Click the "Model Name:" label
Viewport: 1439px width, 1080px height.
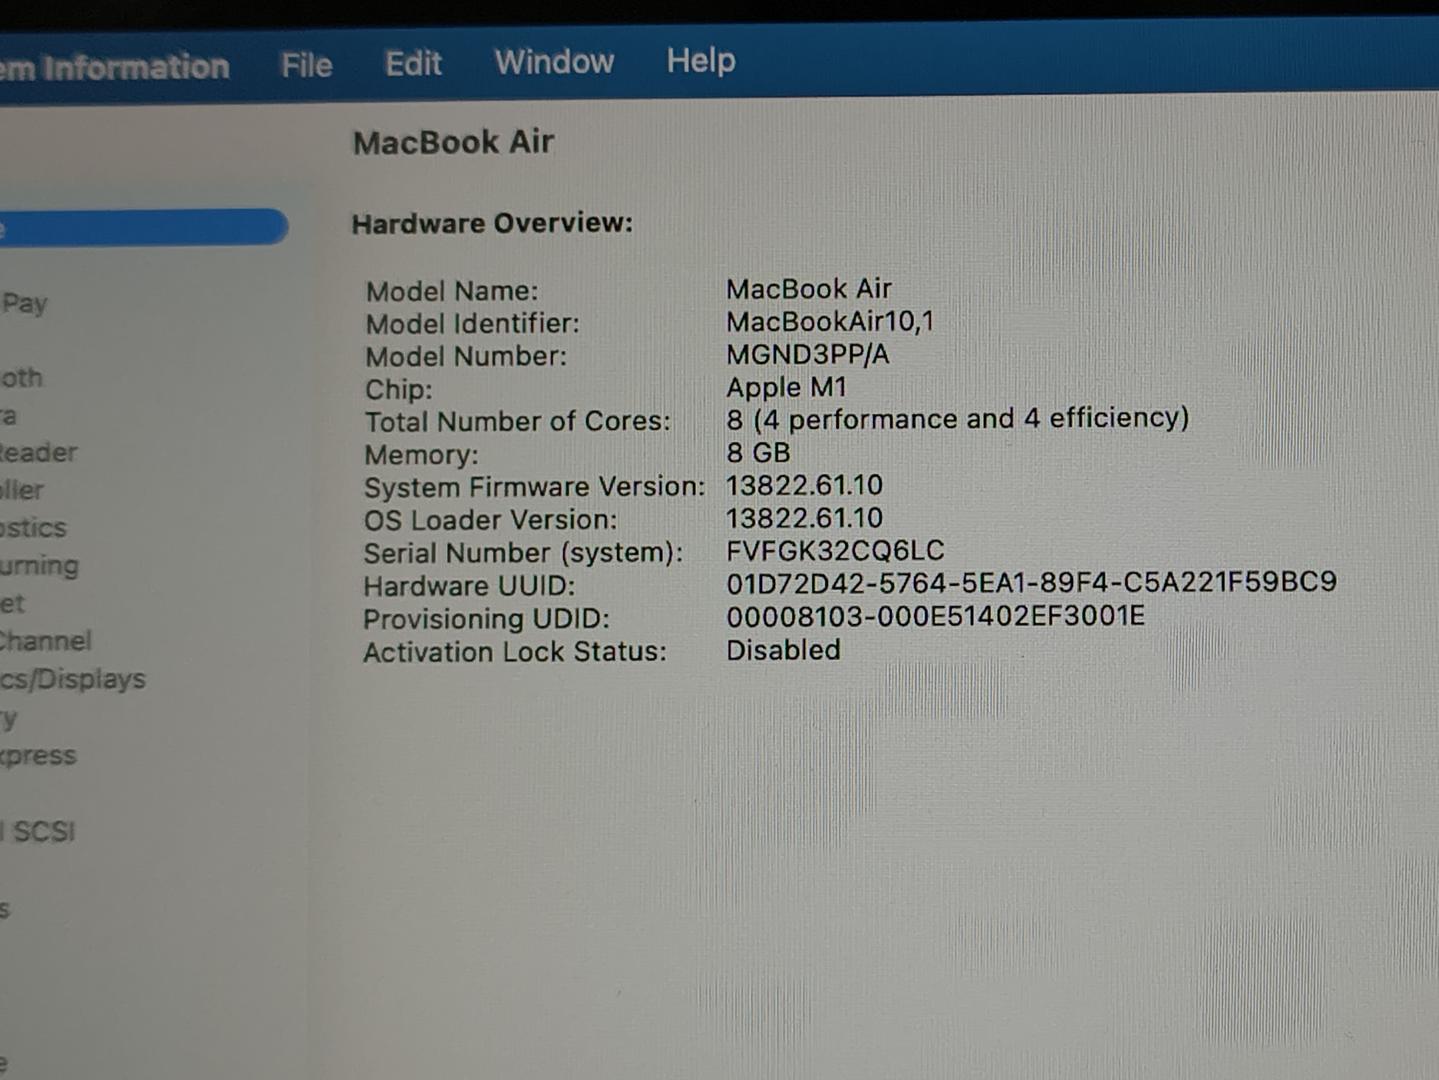[x=452, y=291]
